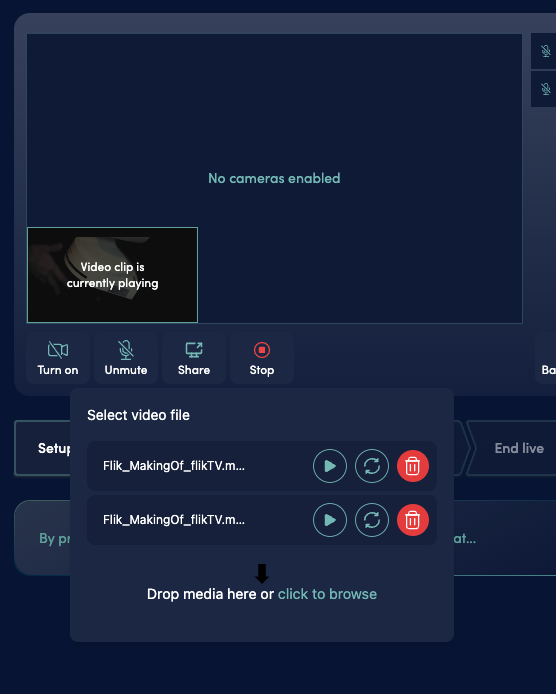Delete the second Flik_MakingOf_flikTV video file
The width and height of the screenshot is (556, 694).
[x=413, y=520]
